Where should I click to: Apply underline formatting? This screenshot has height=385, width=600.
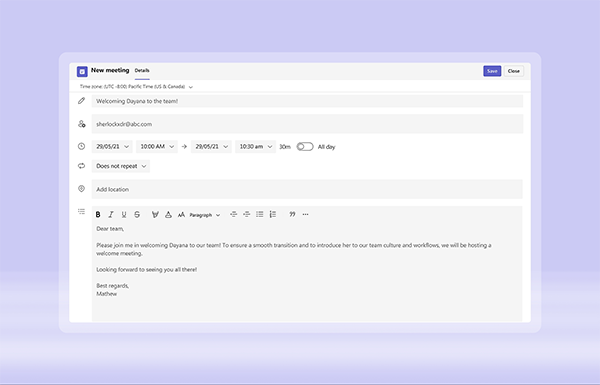coord(124,215)
